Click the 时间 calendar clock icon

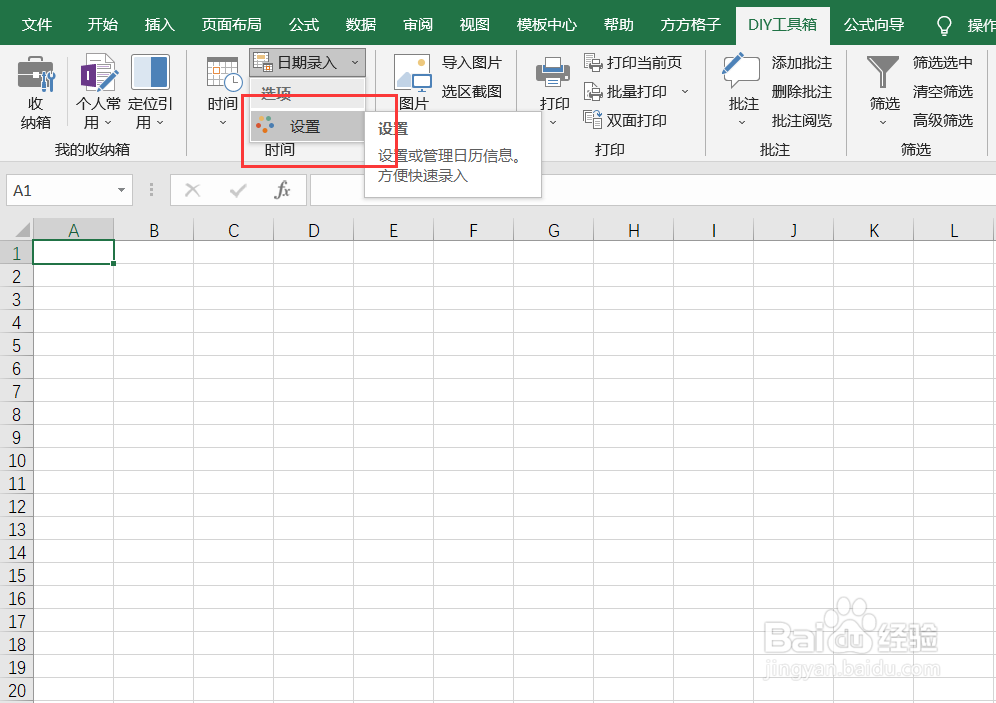tap(224, 74)
